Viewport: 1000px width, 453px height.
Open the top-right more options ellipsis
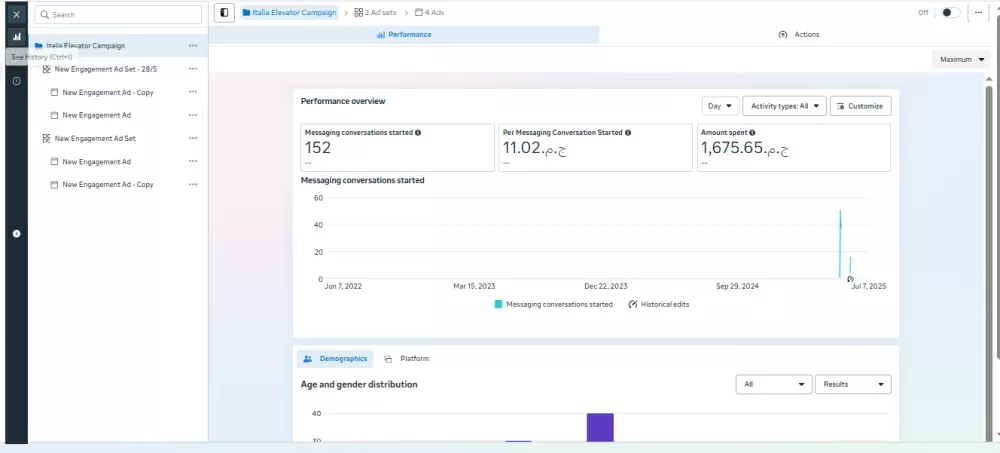point(978,12)
